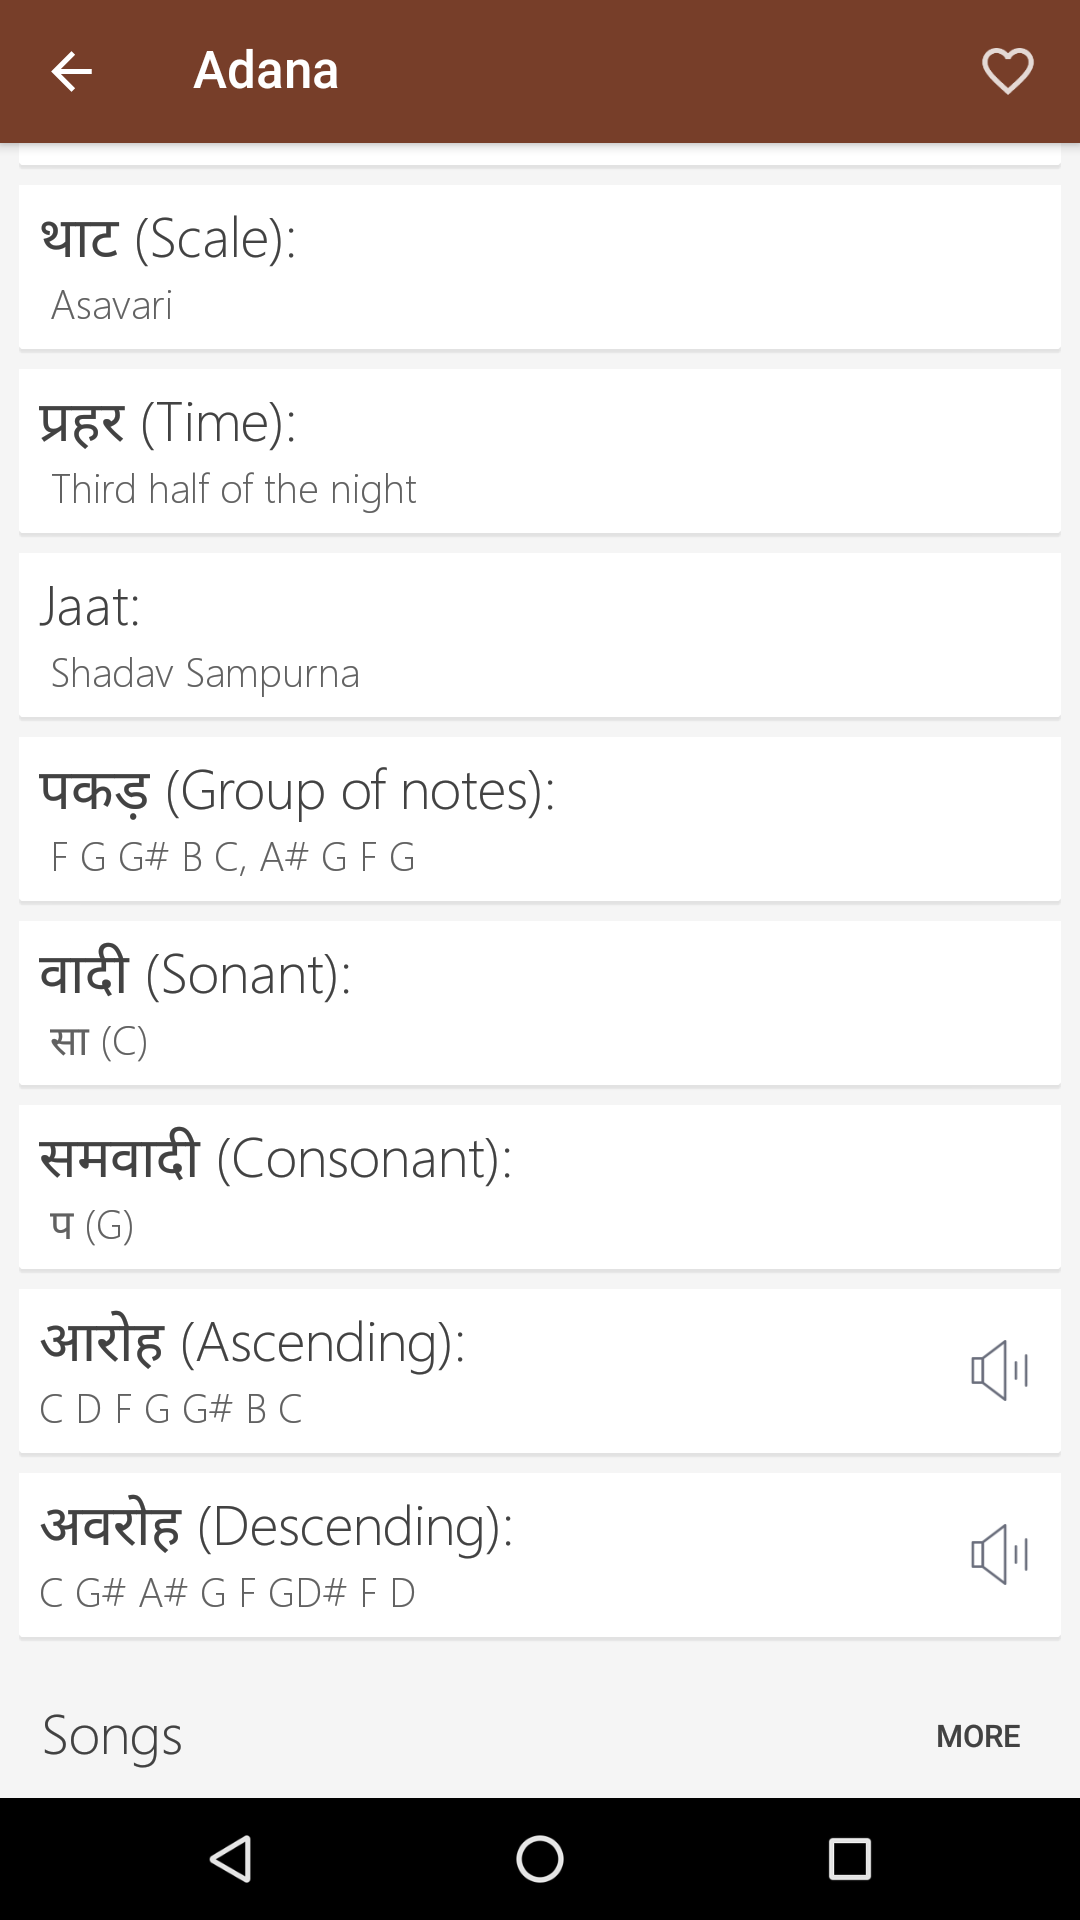Tap the Android home circle button

pyautogui.click(x=540, y=1859)
